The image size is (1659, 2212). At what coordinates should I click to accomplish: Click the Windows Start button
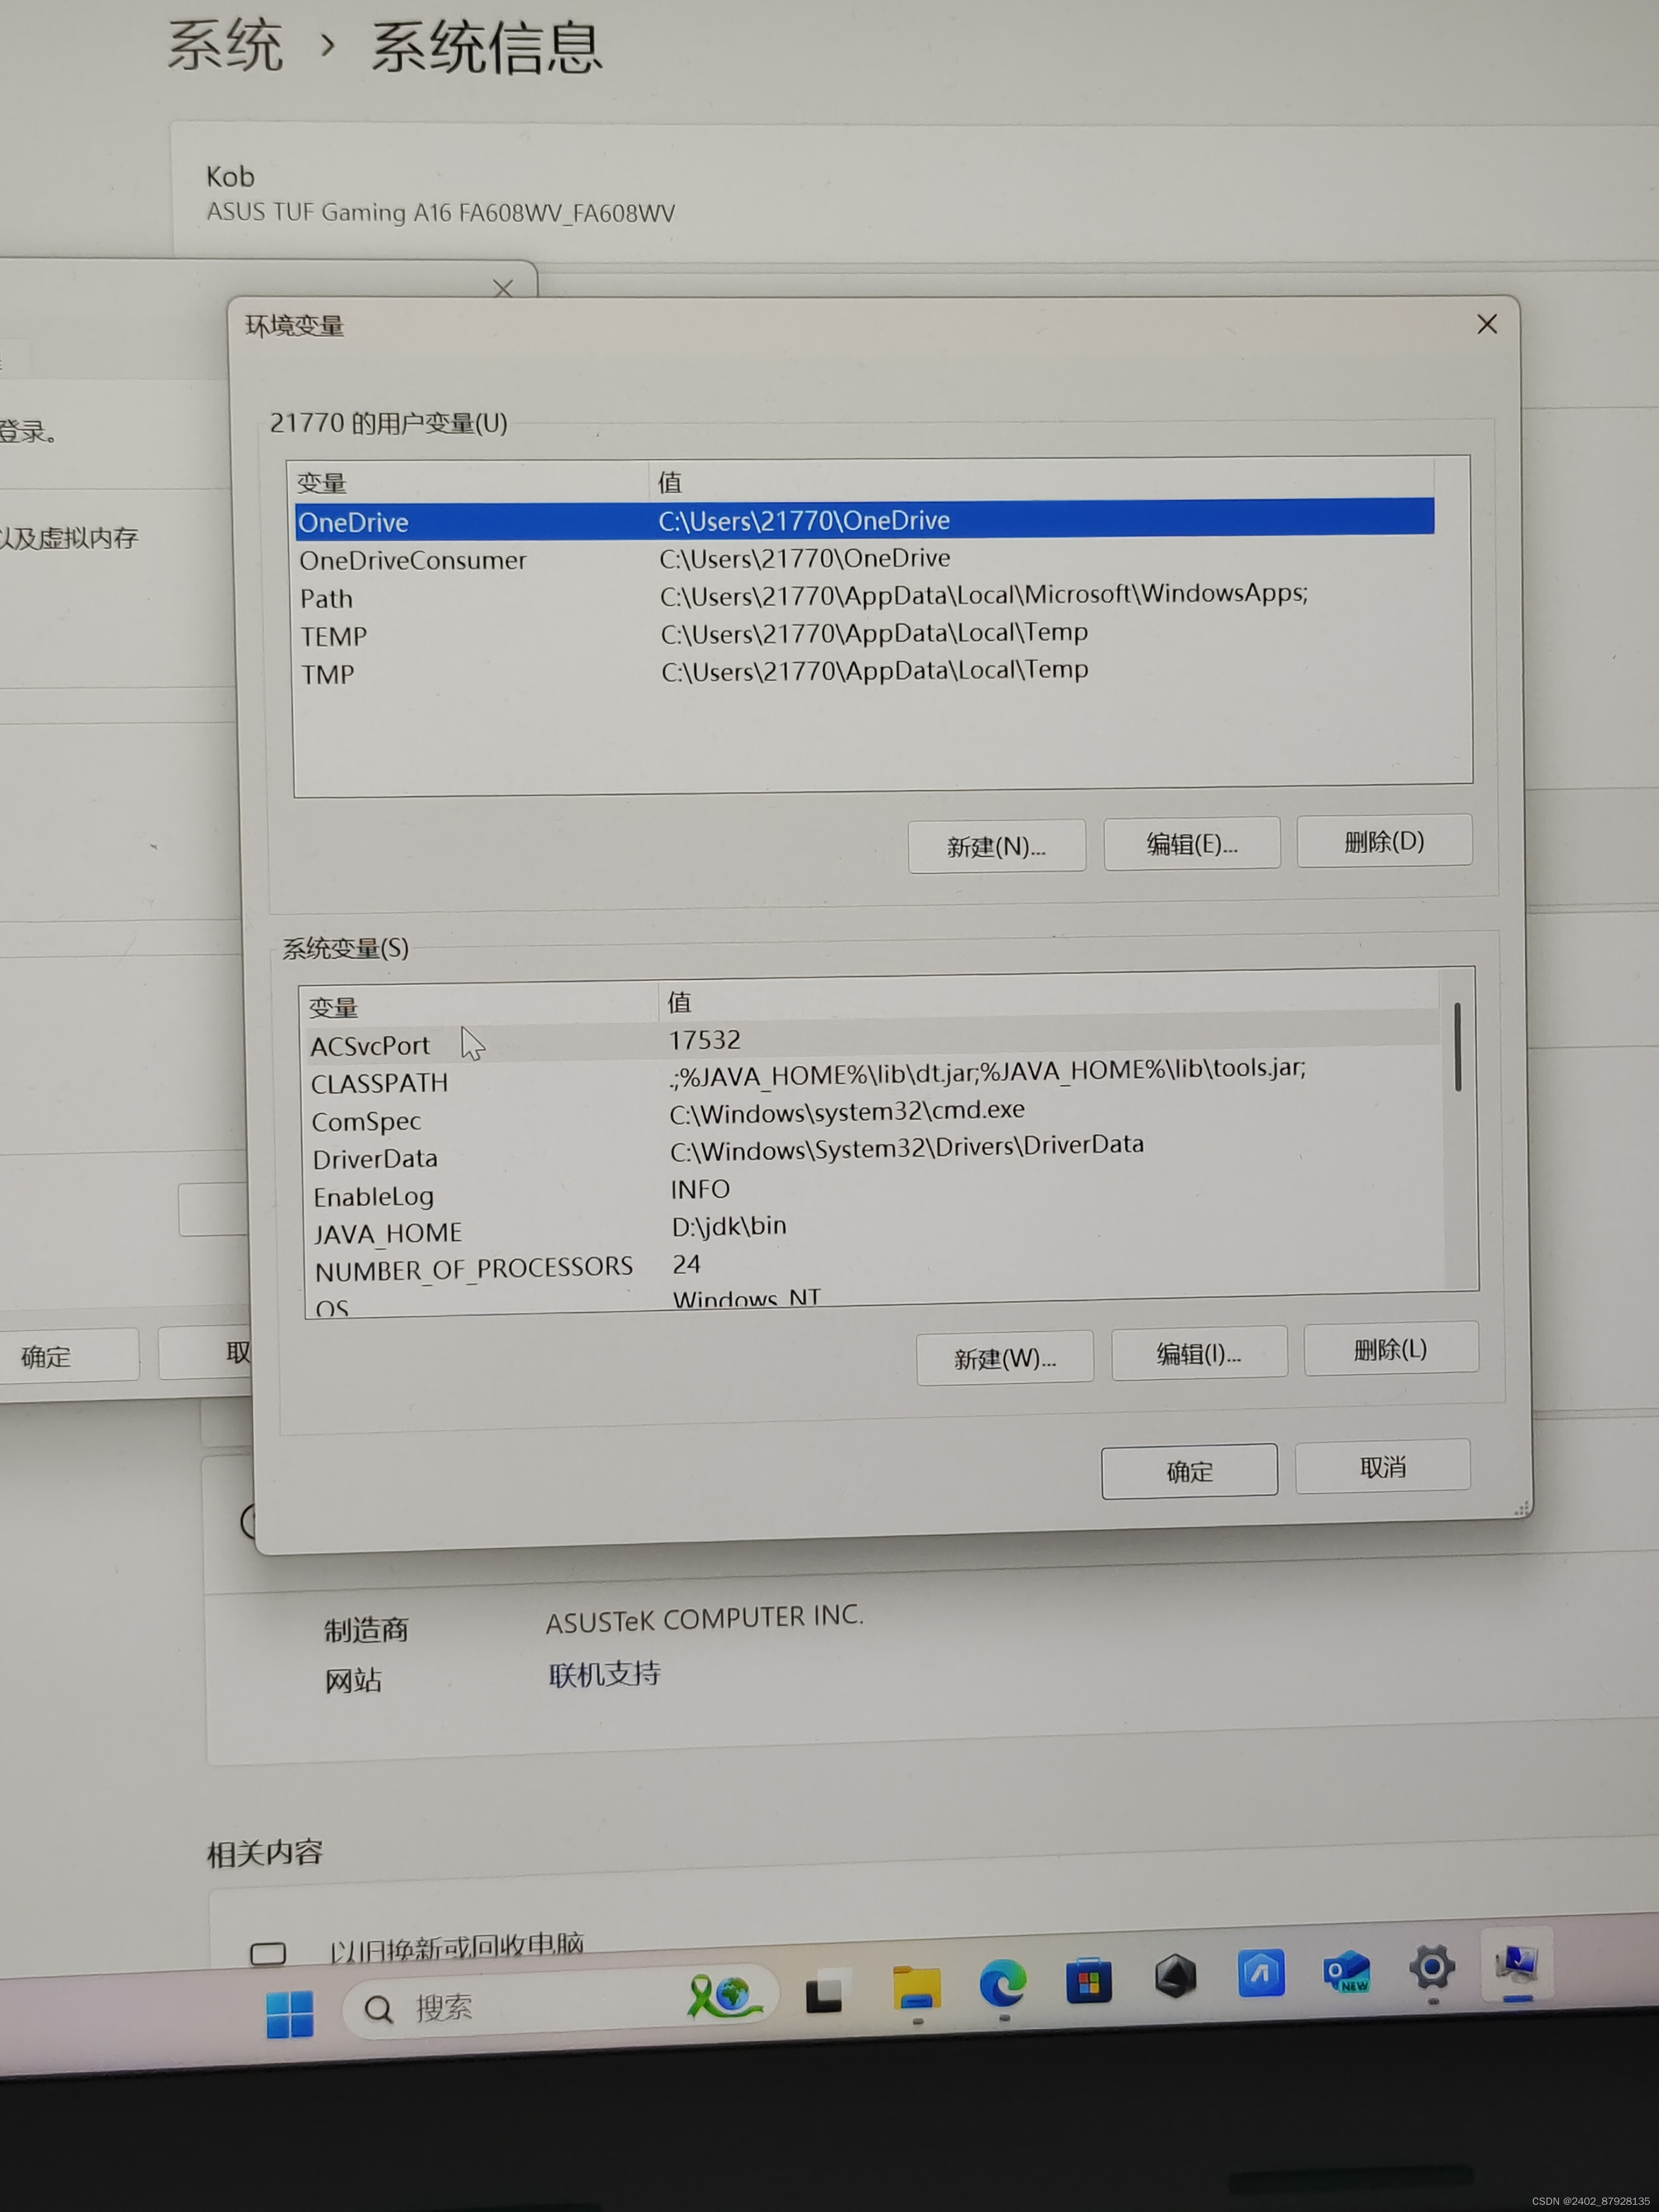pos(290,2013)
